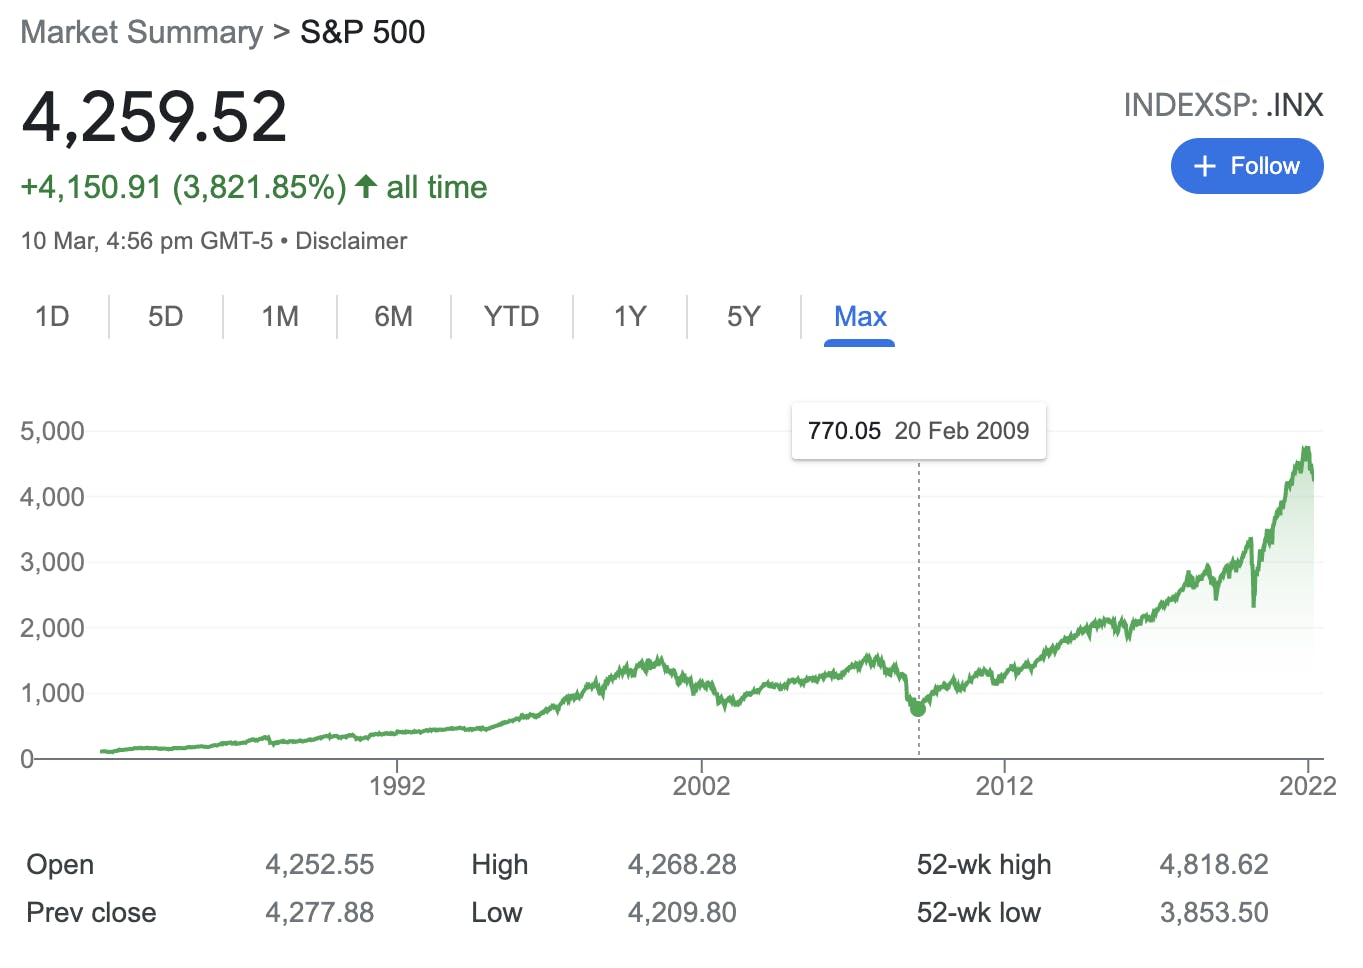Open the Market Summary breadcrumb link

pos(141,32)
